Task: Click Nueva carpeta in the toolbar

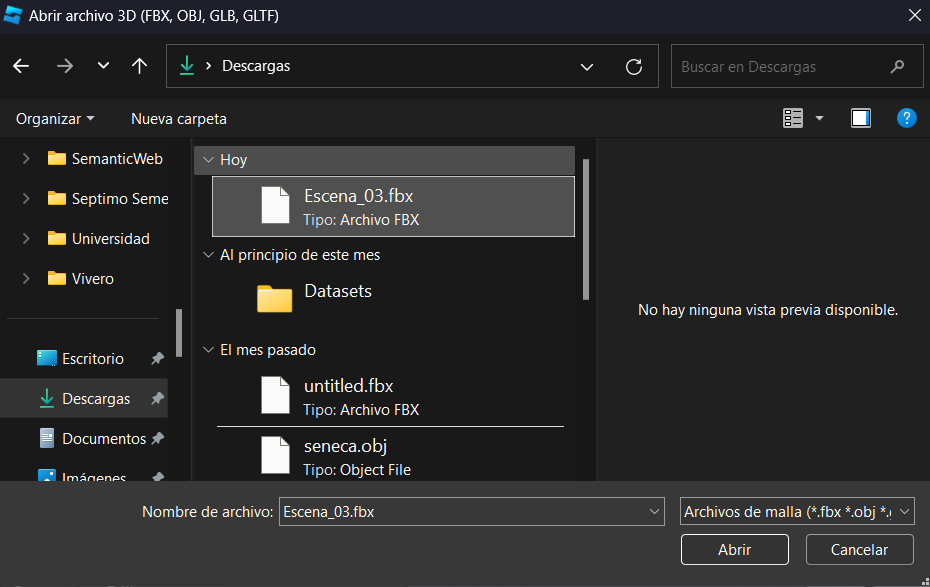Action: pos(179,118)
